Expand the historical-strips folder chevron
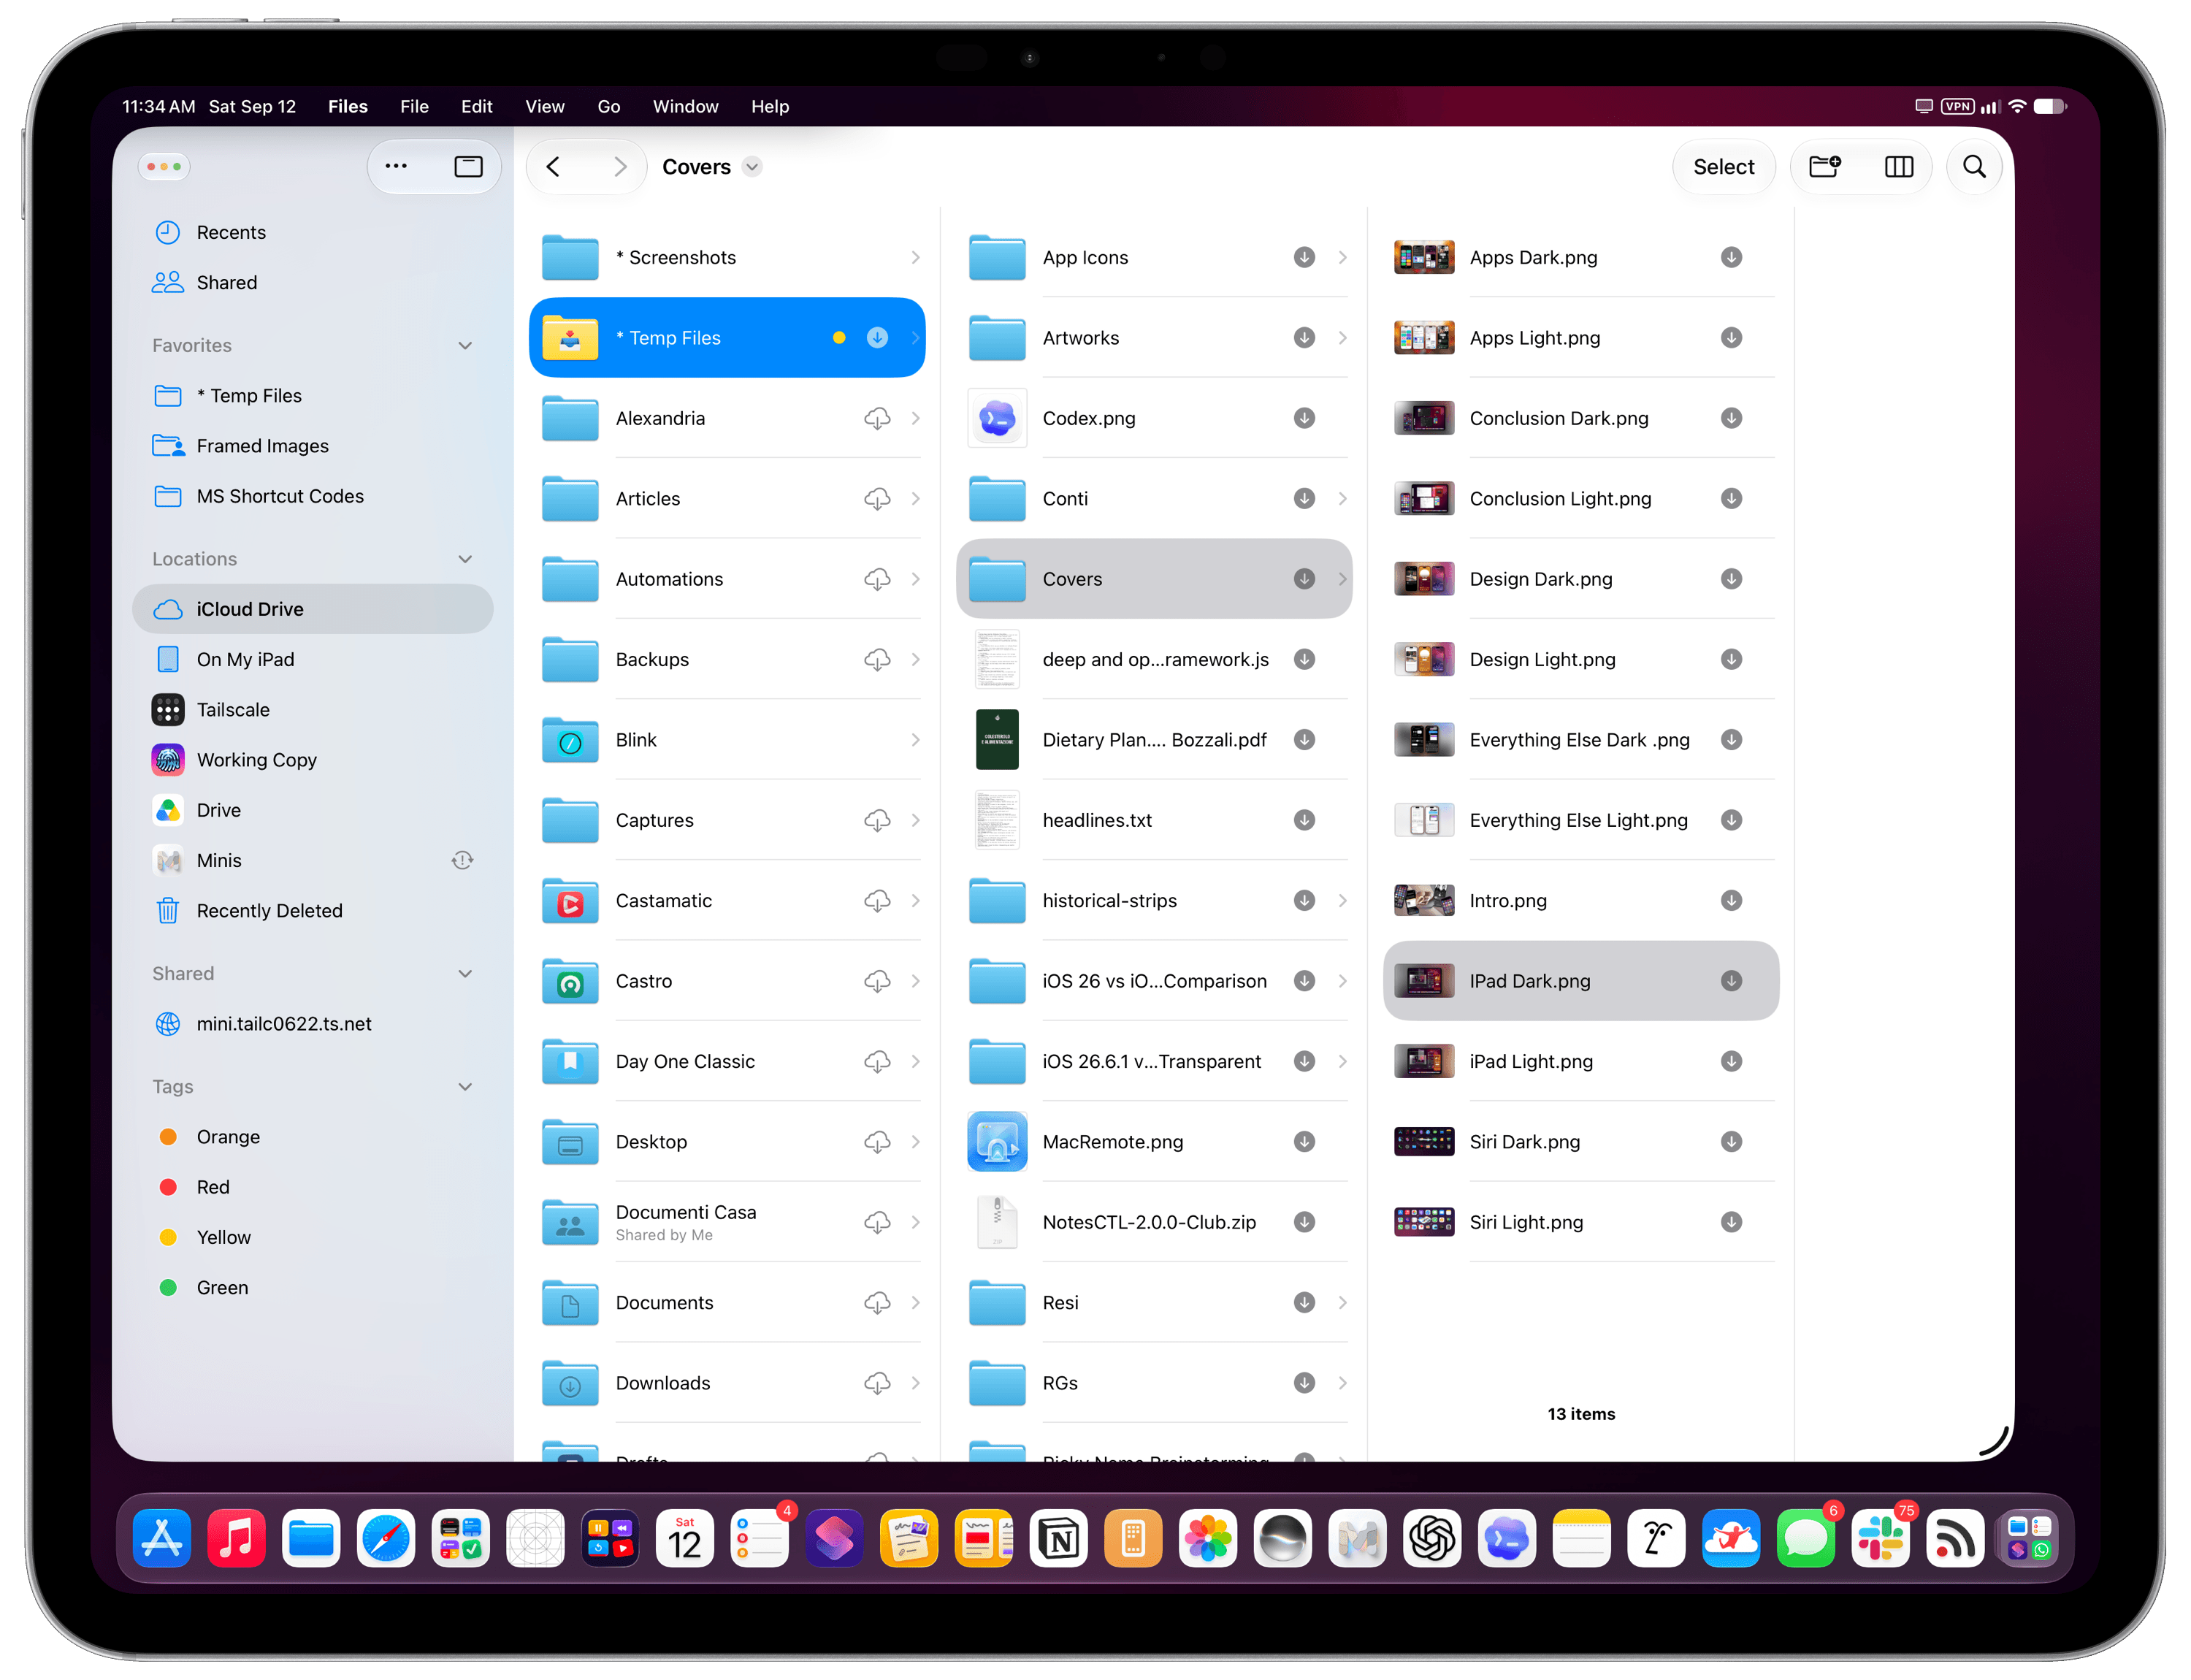This screenshot has width=2191, height=1680. click(x=1342, y=900)
